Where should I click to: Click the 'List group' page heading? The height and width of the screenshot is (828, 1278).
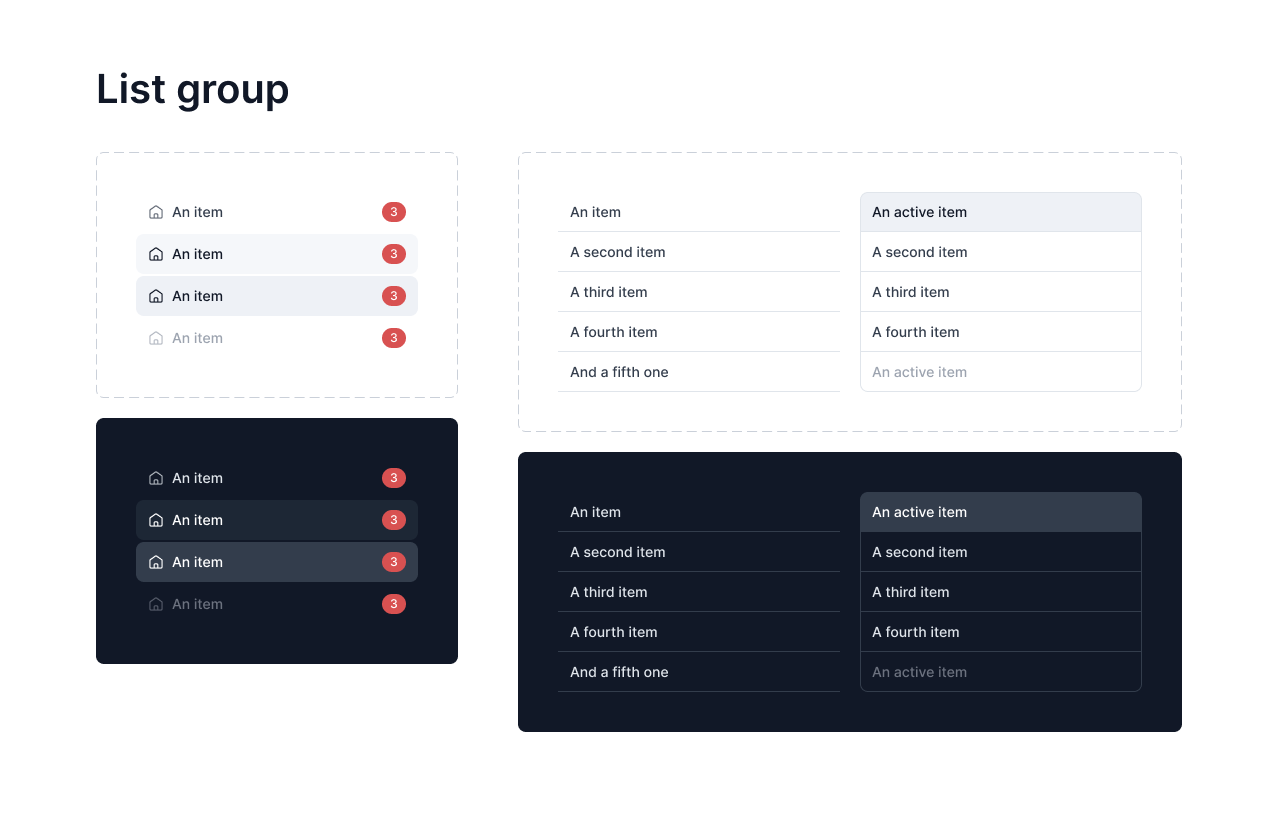tap(192, 90)
